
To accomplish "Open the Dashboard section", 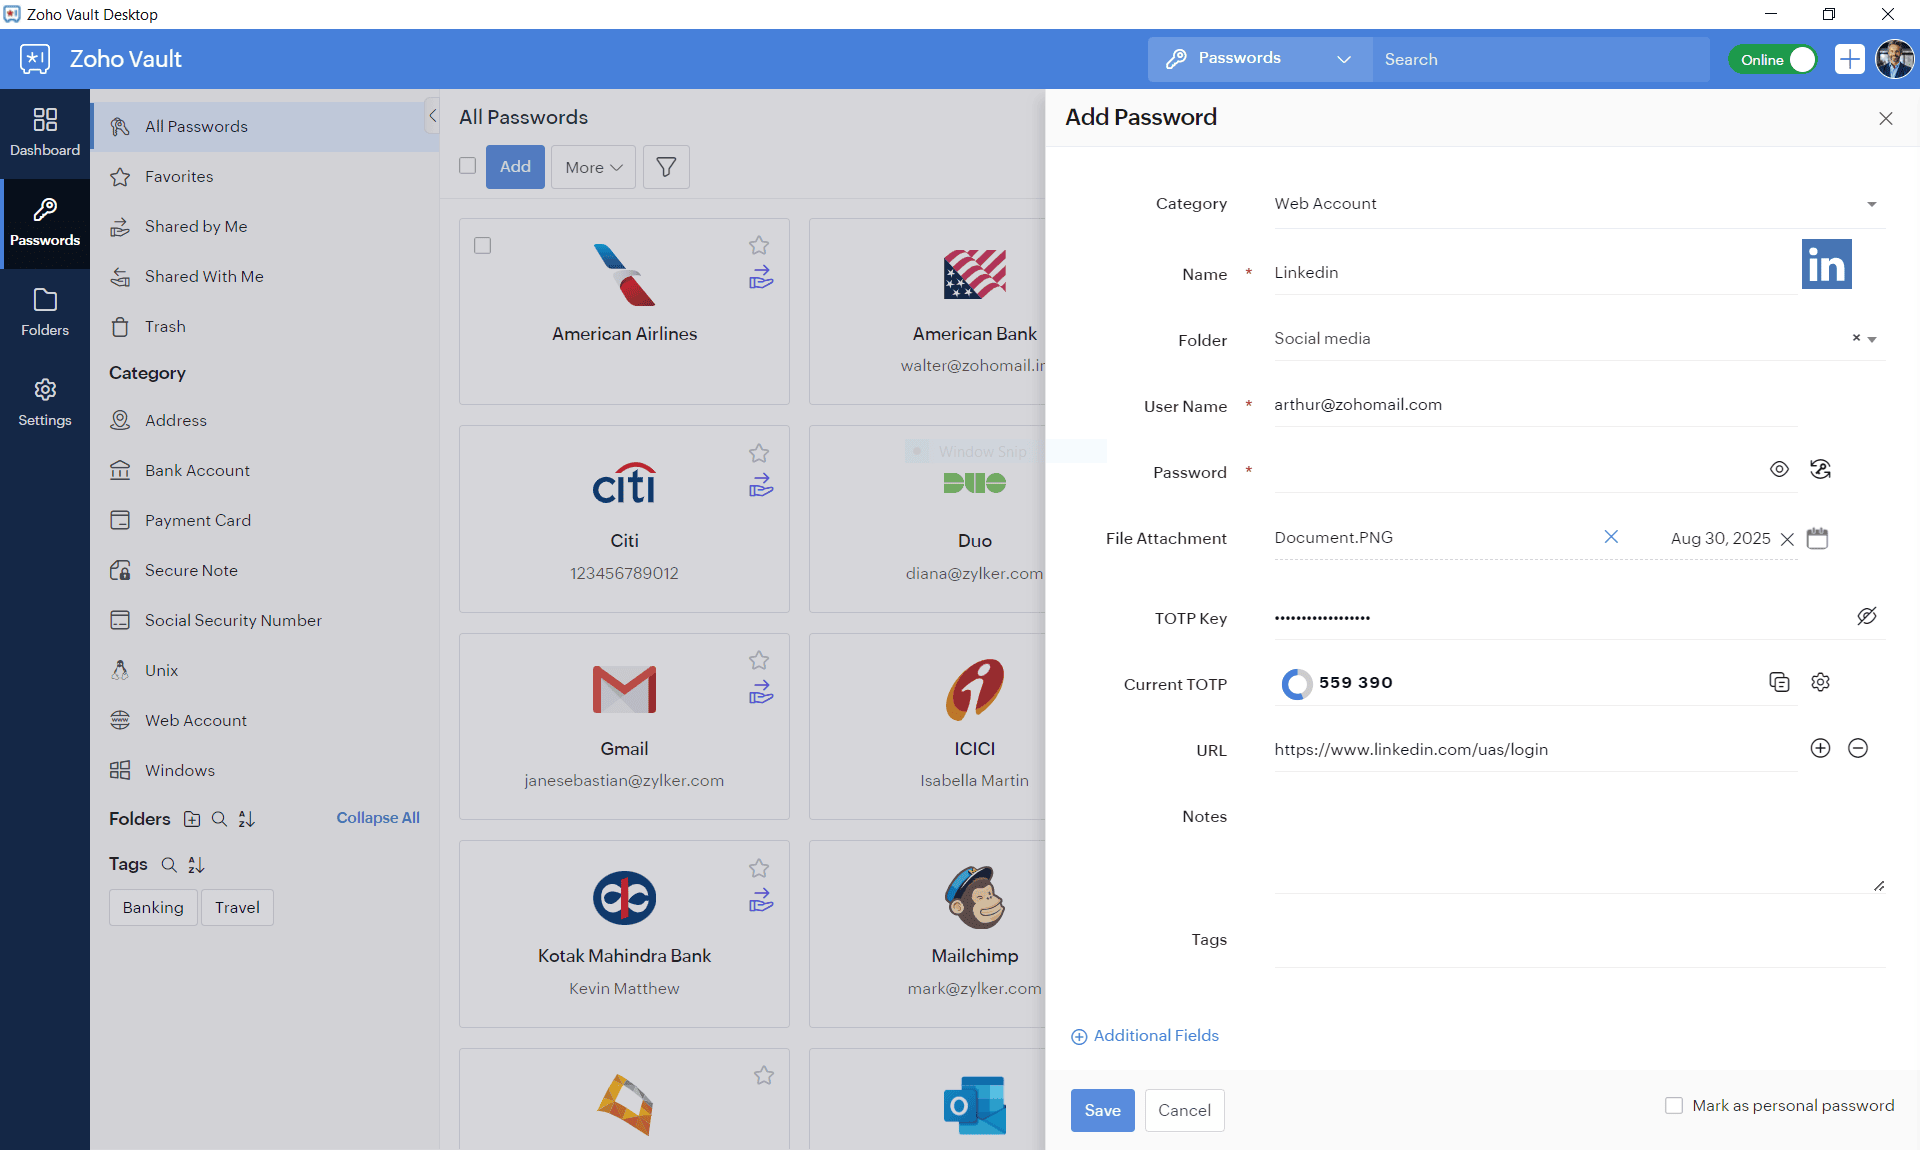I will point(45,133).
